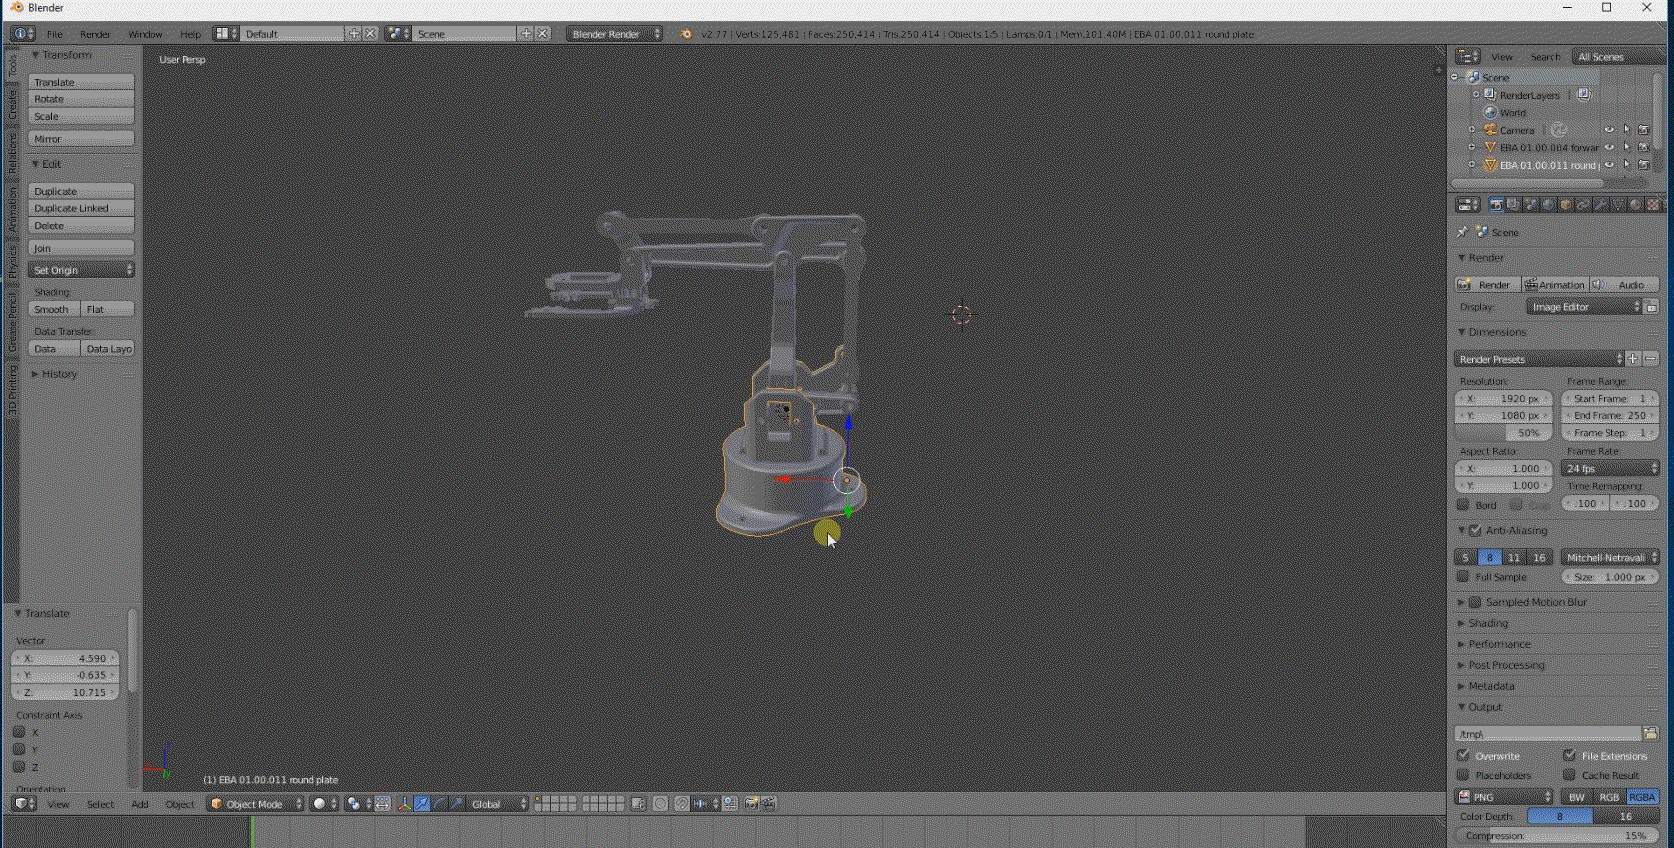Disable the Overwrite checkbox
The width and height of the screenshot is (1674, 848).
1464,756
